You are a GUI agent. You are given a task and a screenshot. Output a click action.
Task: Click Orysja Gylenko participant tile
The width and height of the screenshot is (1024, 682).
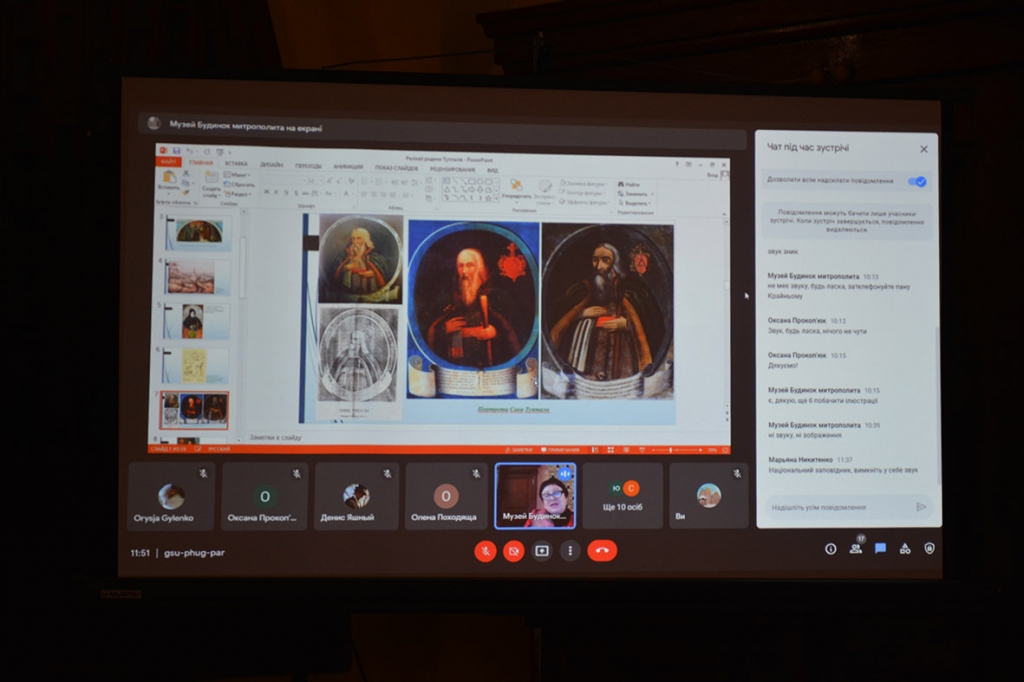click(x=171, y=496)
